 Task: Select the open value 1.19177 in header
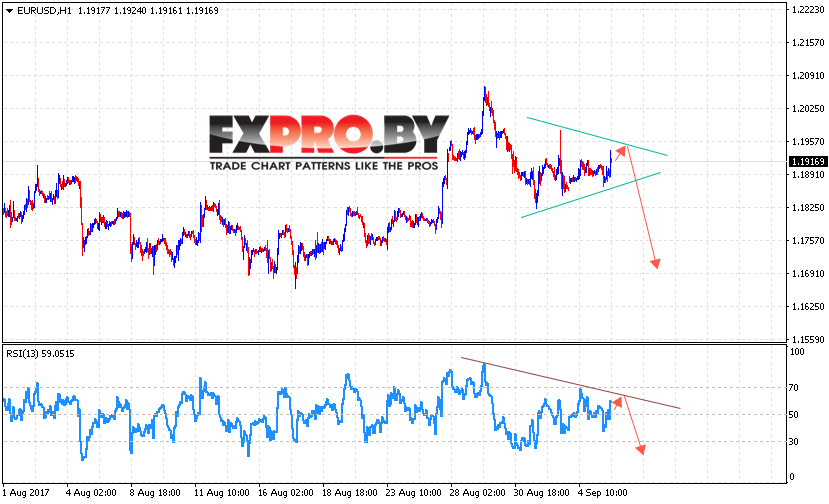click(x=94, y=11)
